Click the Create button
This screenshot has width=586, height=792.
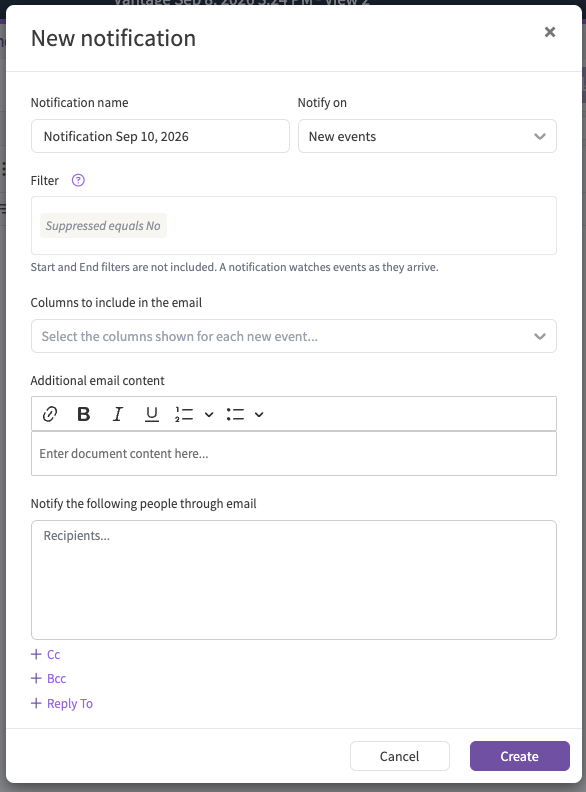(519, 756)
